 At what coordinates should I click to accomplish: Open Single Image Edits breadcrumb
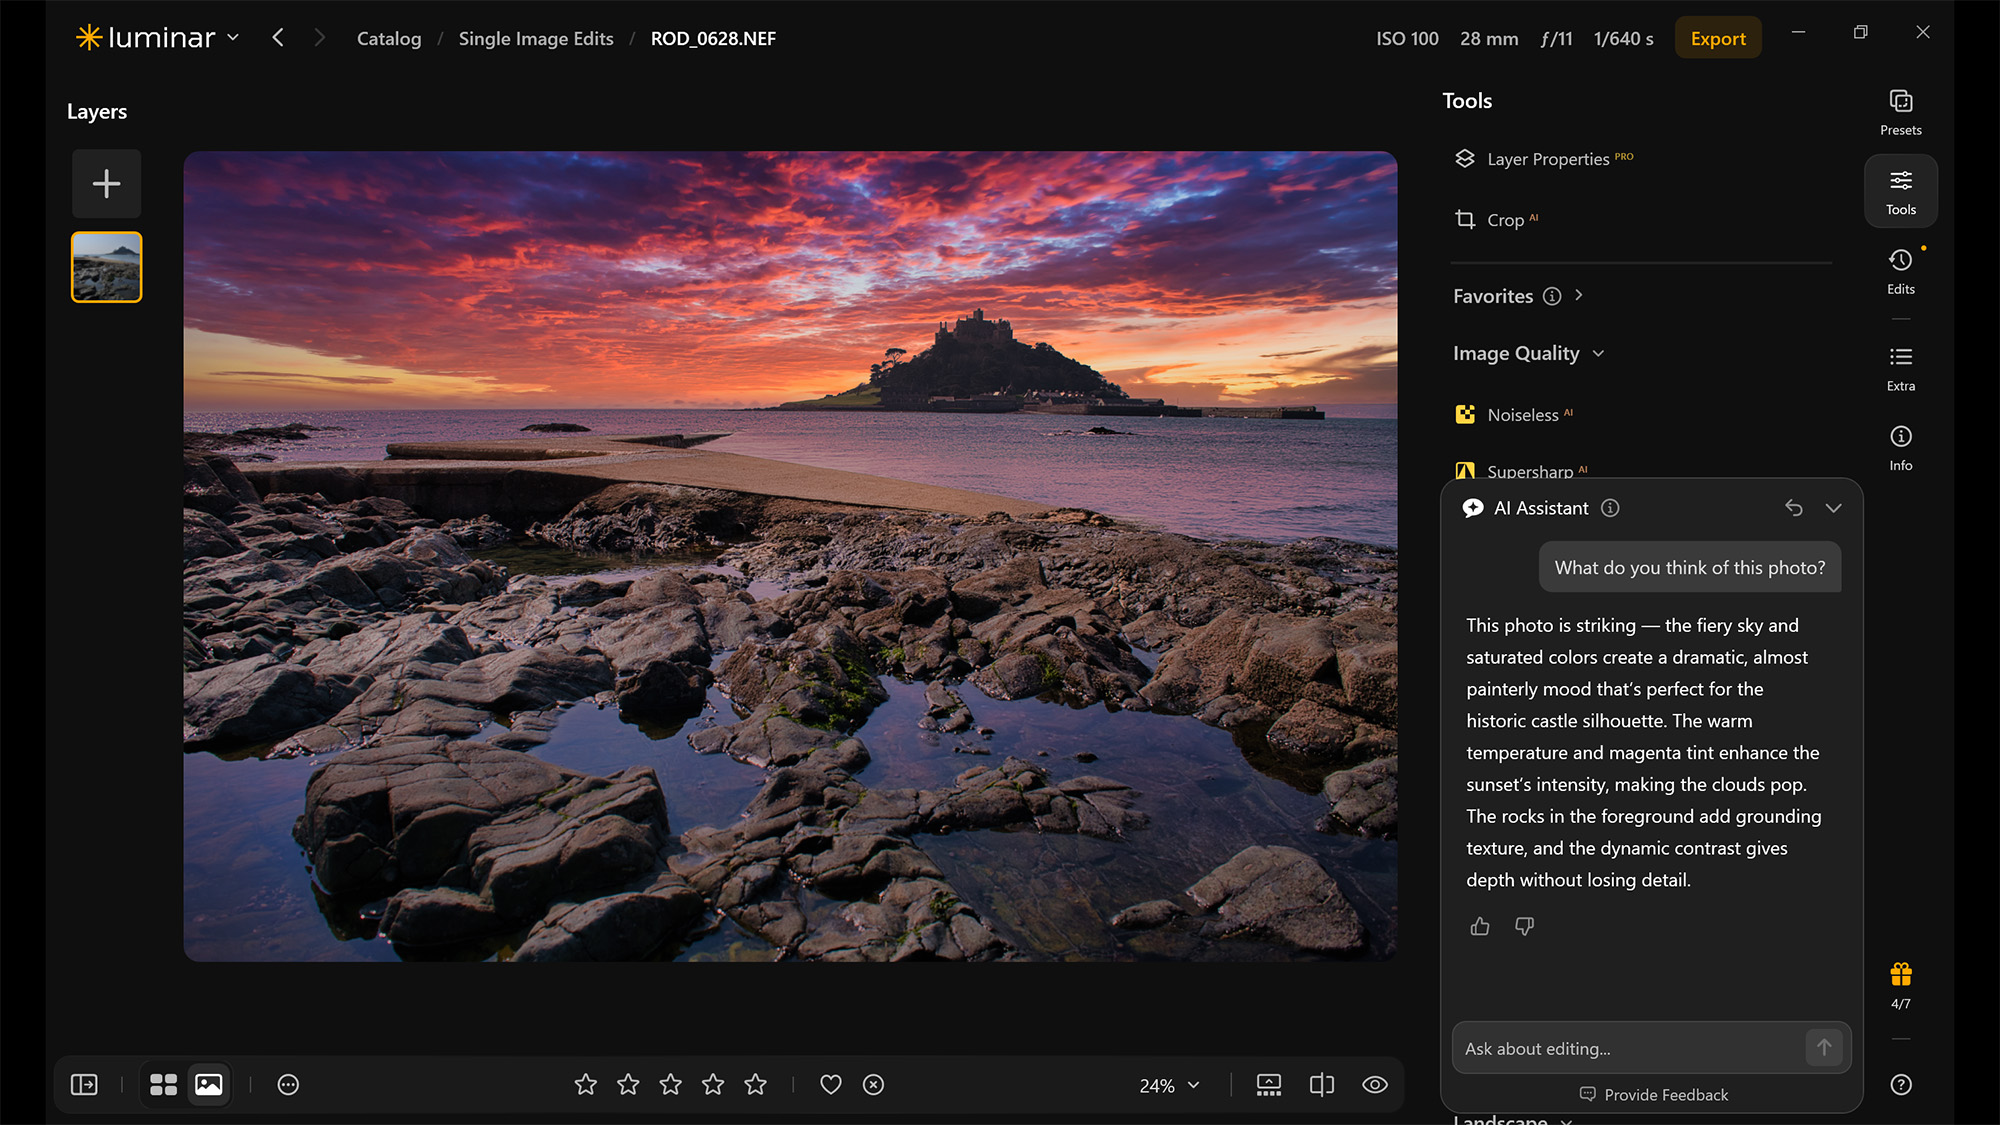coord(536,38)
